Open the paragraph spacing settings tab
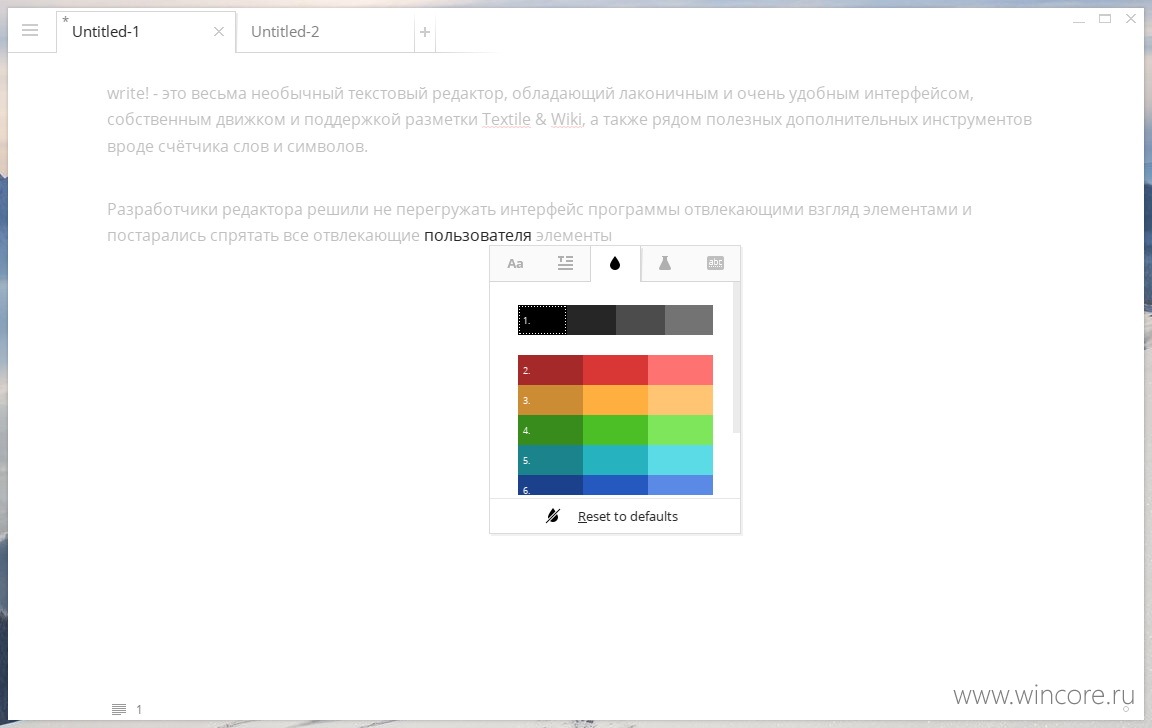 coord(565,263)
